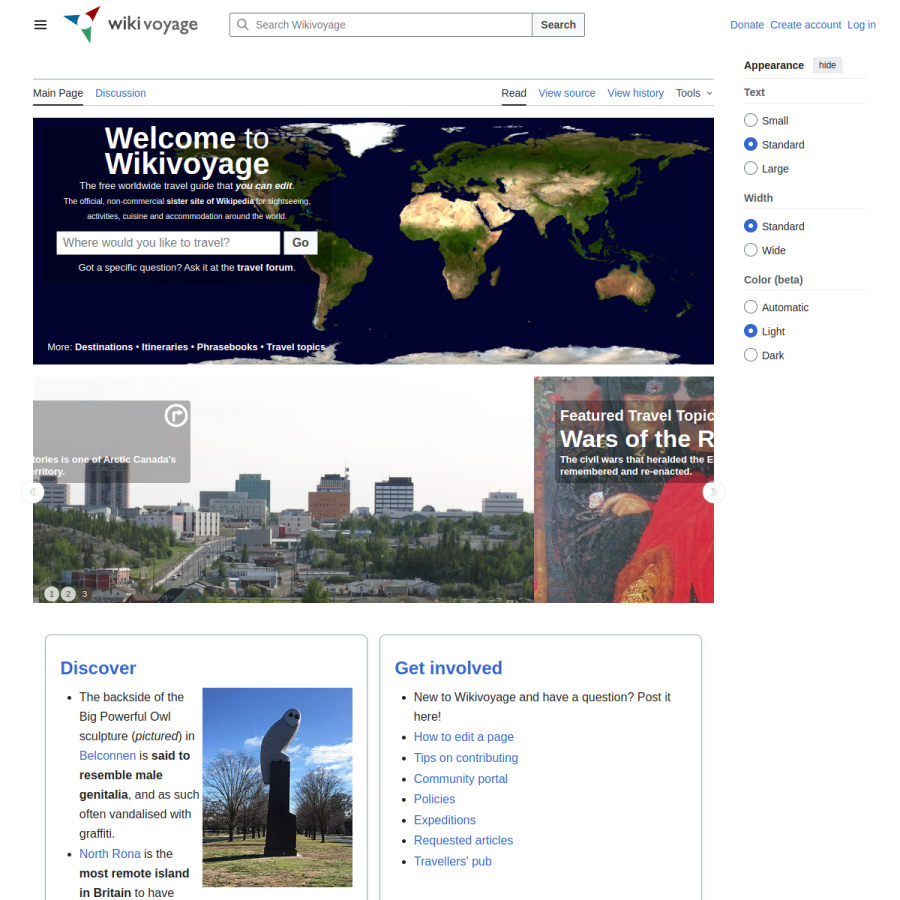
Task: Click Create account link
Action: tap(805, 25)
